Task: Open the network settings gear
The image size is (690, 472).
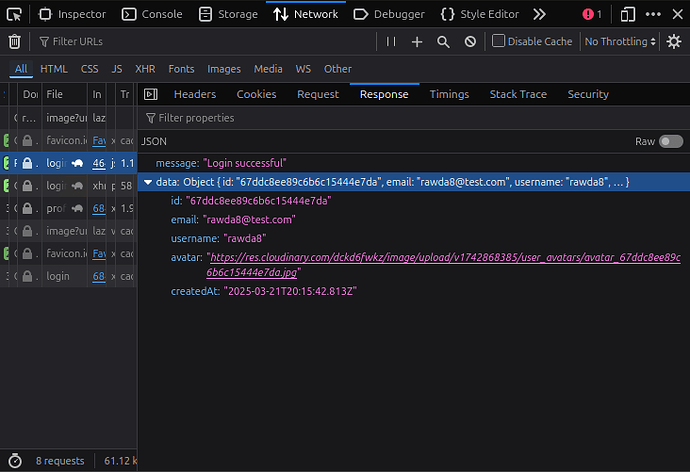Action: (674, 41)
